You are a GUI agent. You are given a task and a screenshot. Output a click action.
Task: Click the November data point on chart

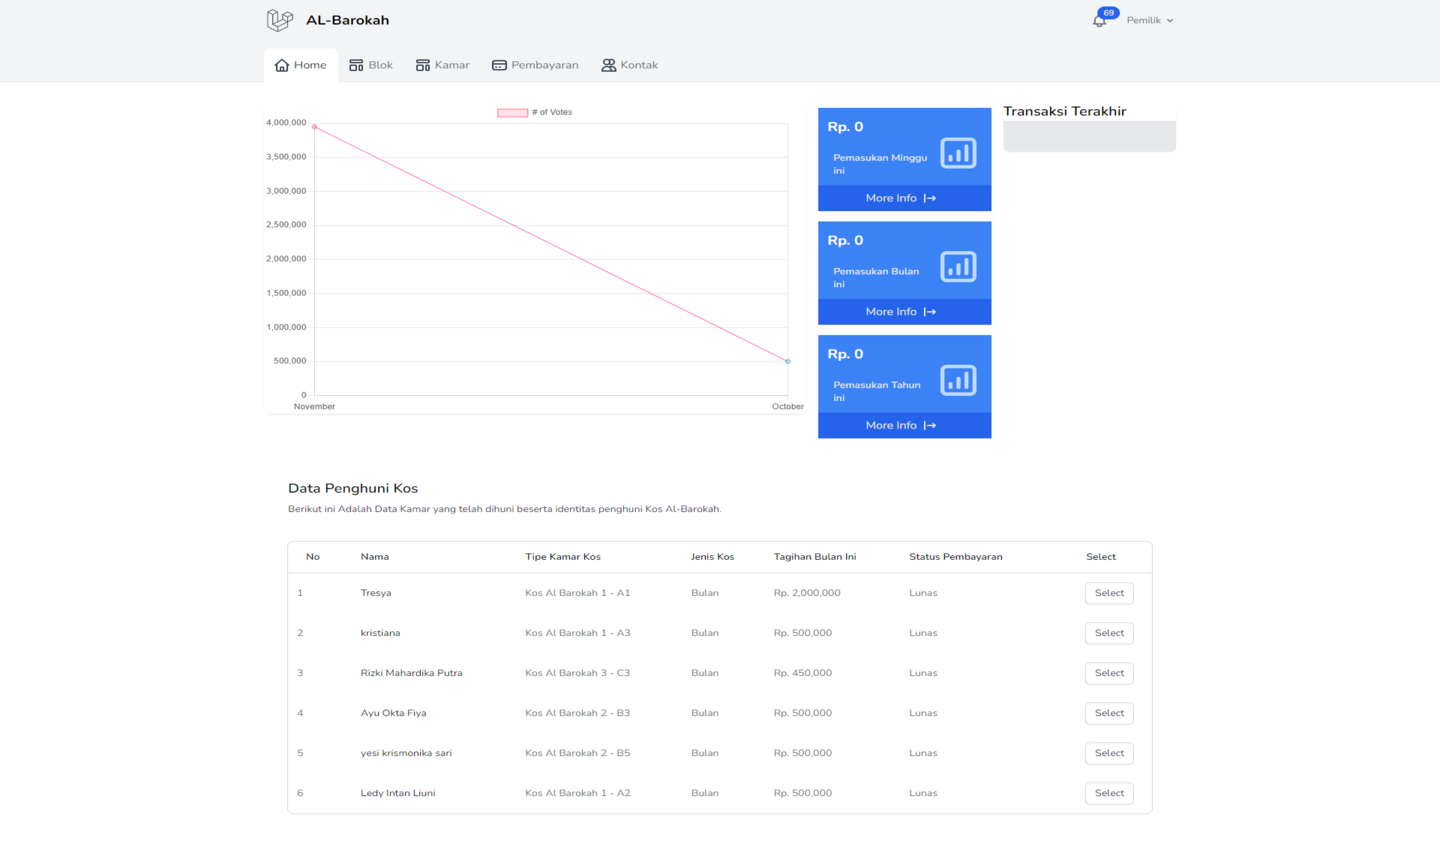click(315, 127)
